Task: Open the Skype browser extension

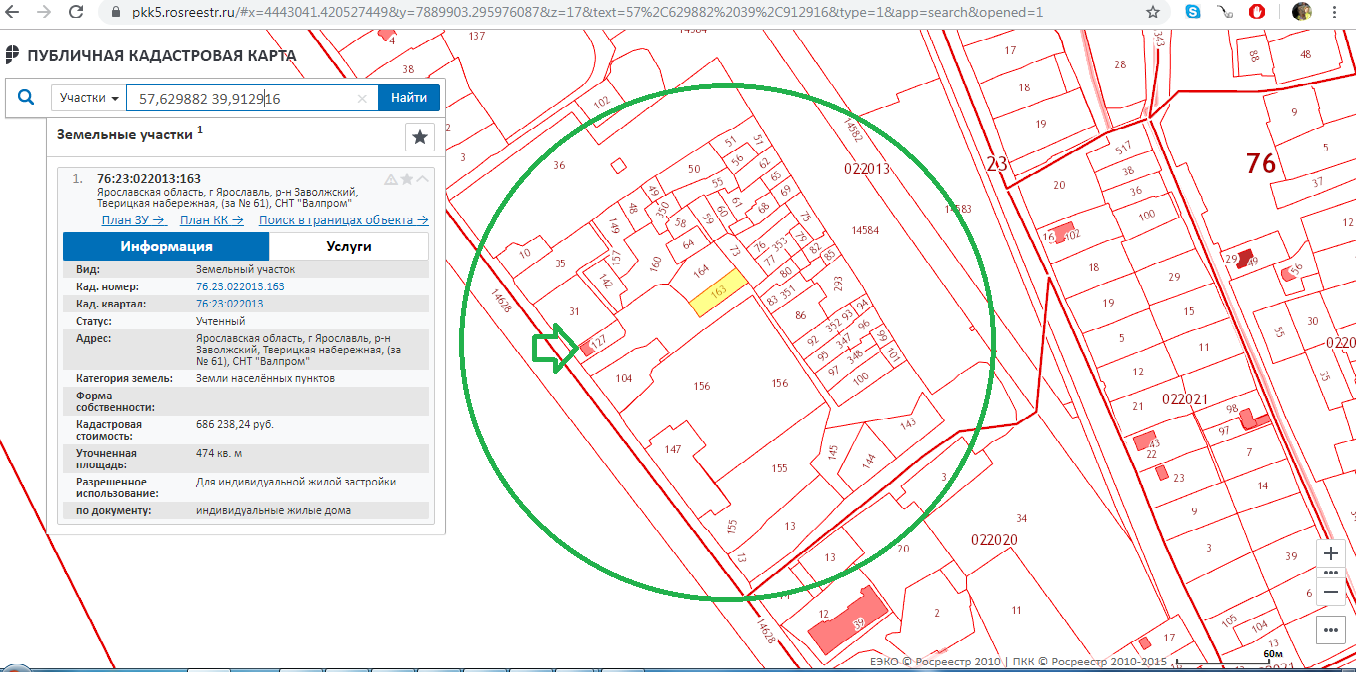Action: point(1193,12)
